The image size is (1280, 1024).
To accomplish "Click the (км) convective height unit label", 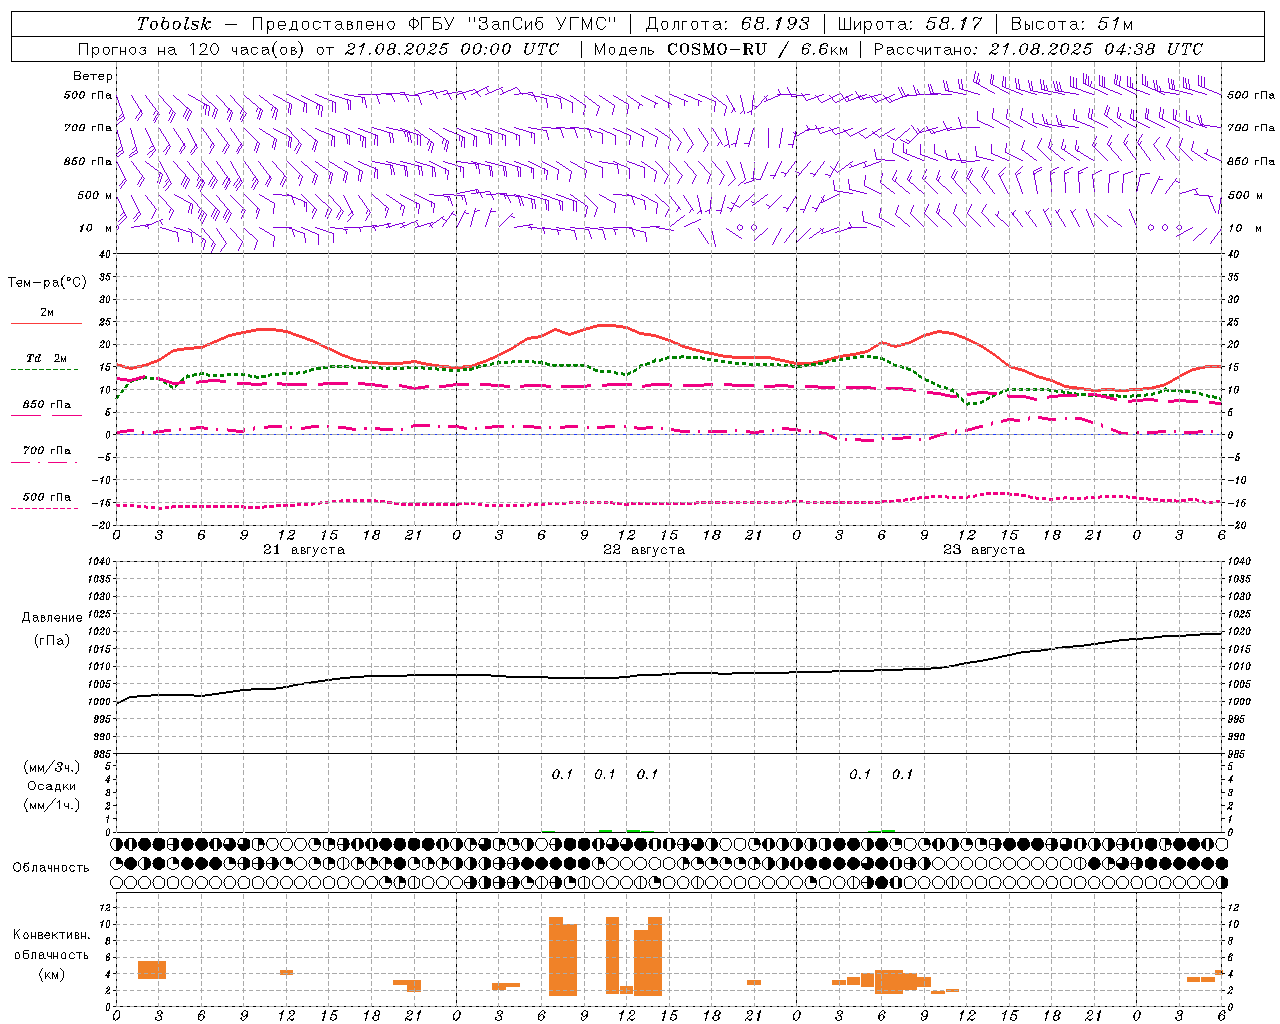I will [52, 975].
